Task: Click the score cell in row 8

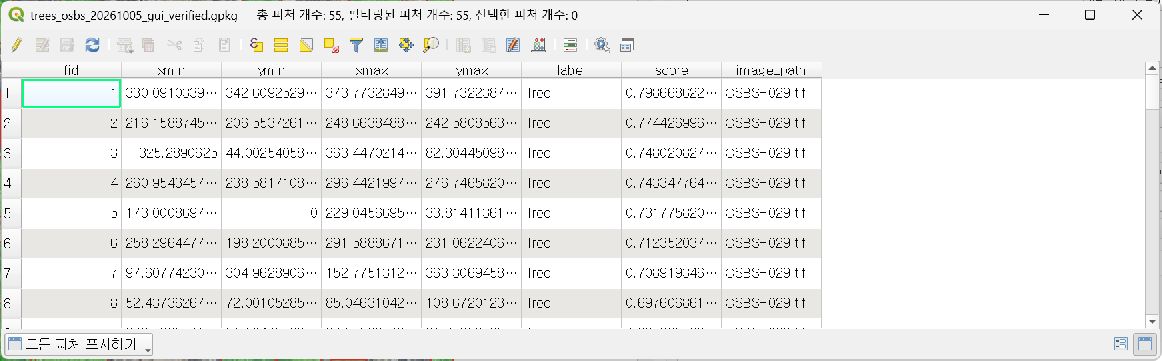Action: [671, 302]
